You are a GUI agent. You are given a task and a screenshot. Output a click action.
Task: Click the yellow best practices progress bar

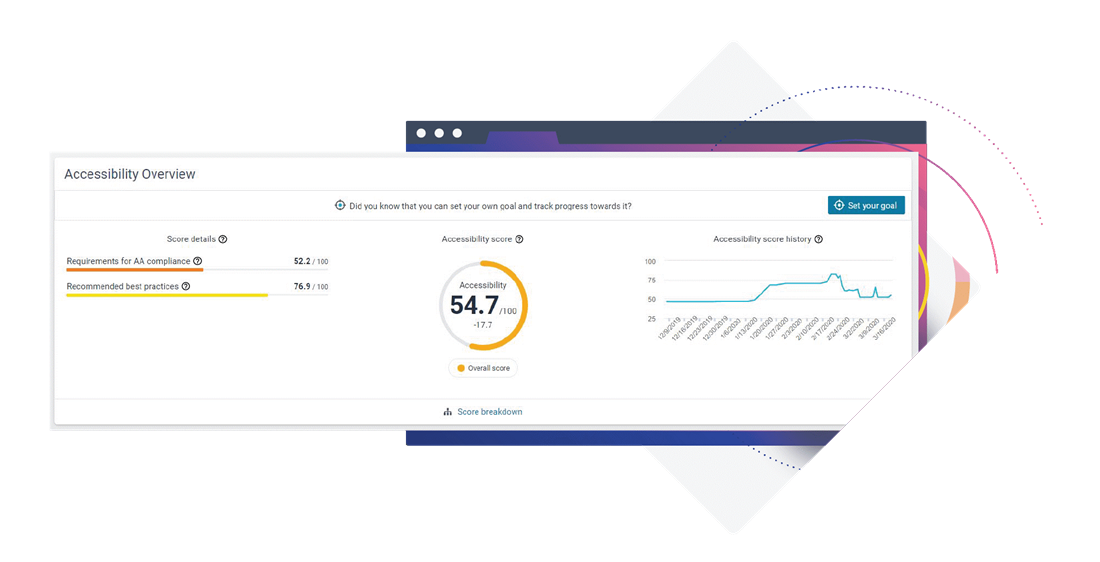tap(166, 295)
